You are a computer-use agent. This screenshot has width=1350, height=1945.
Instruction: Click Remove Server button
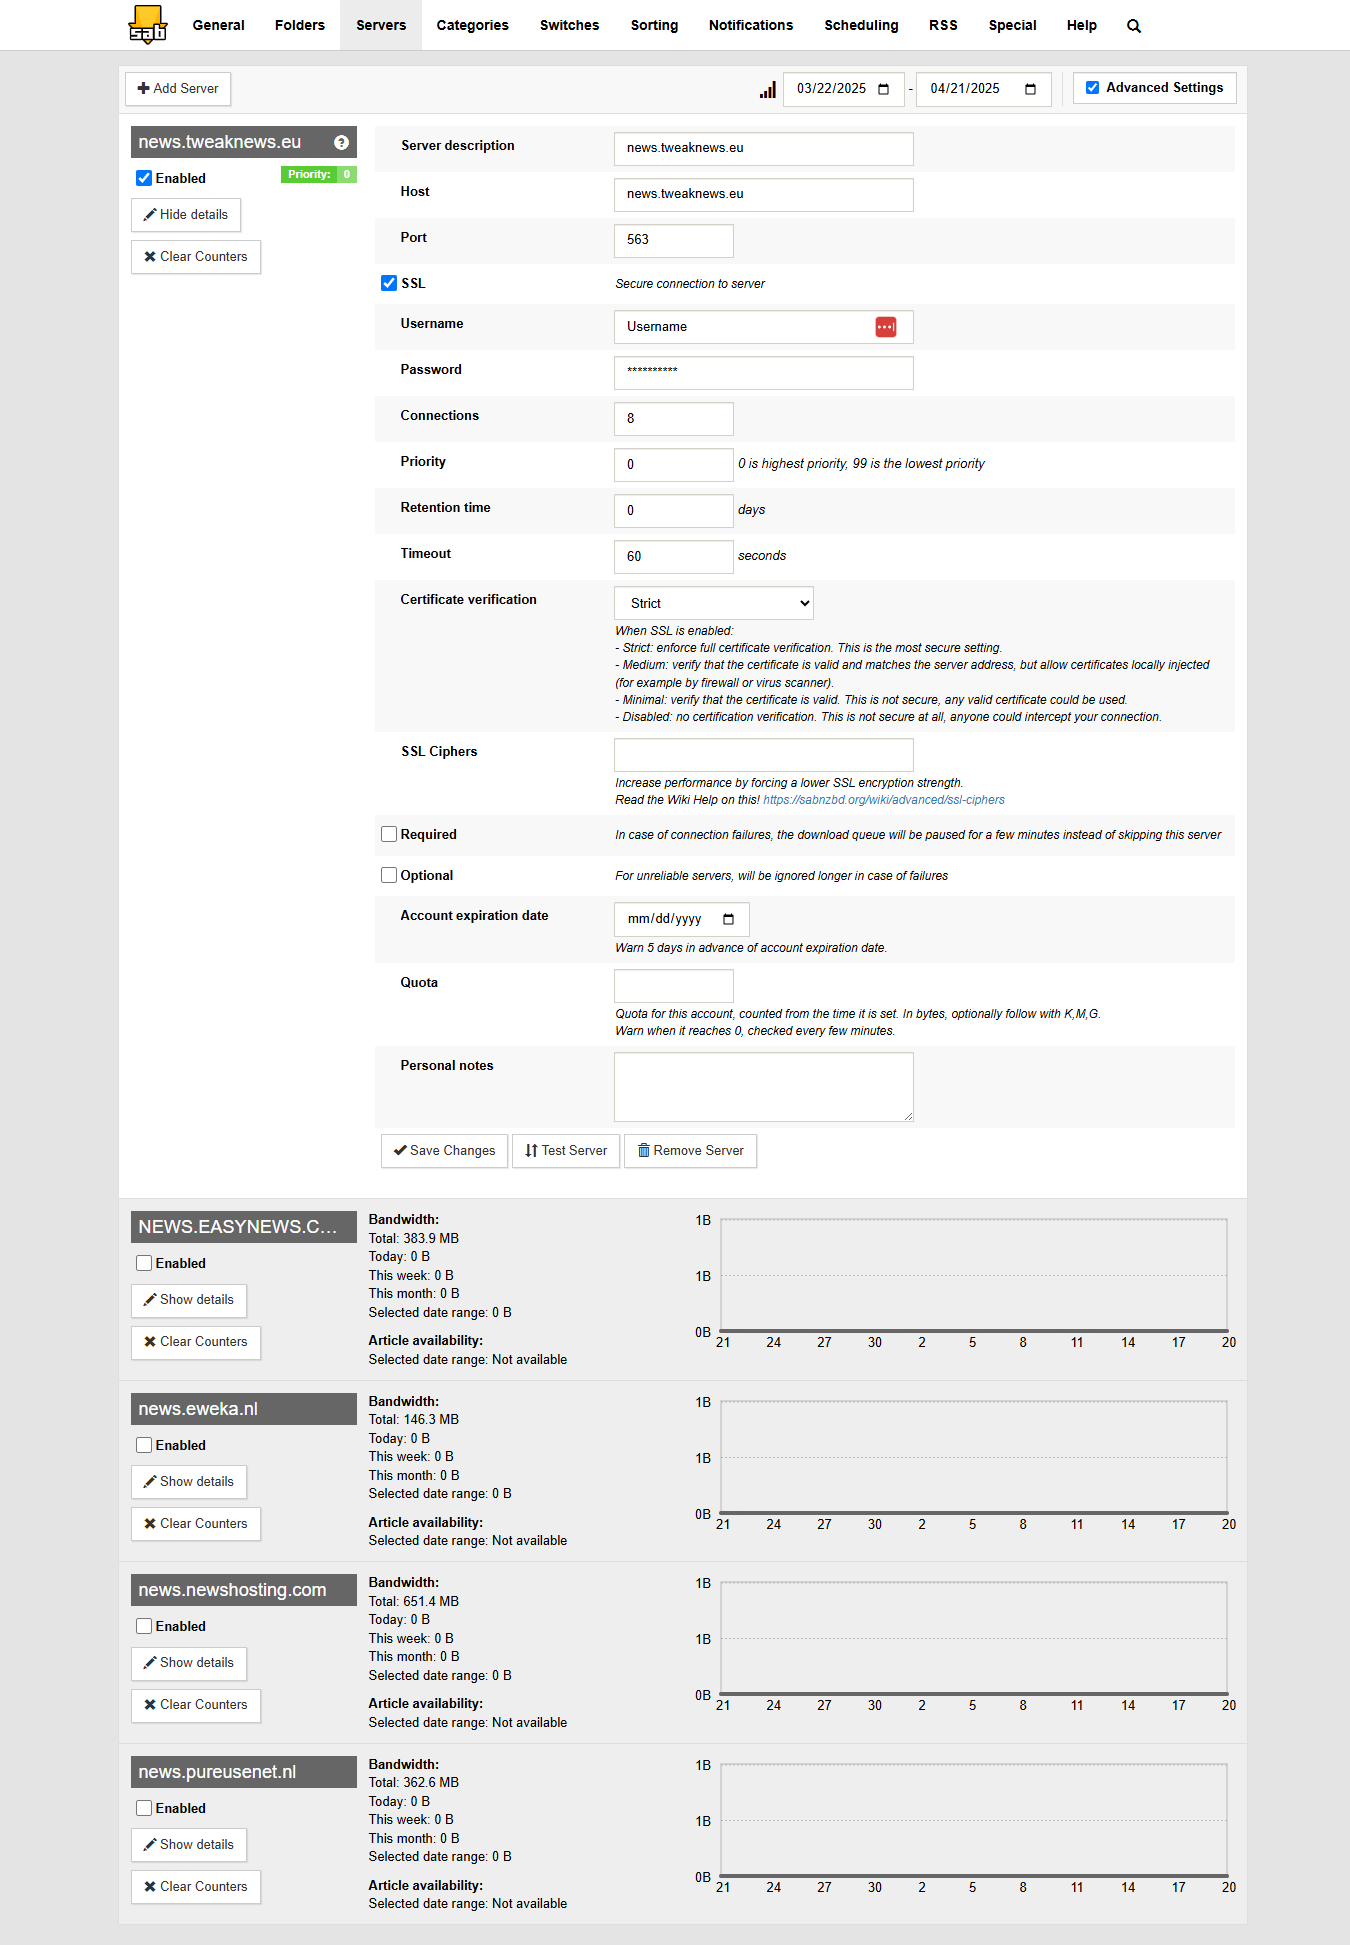click(x=690, y=1151)
